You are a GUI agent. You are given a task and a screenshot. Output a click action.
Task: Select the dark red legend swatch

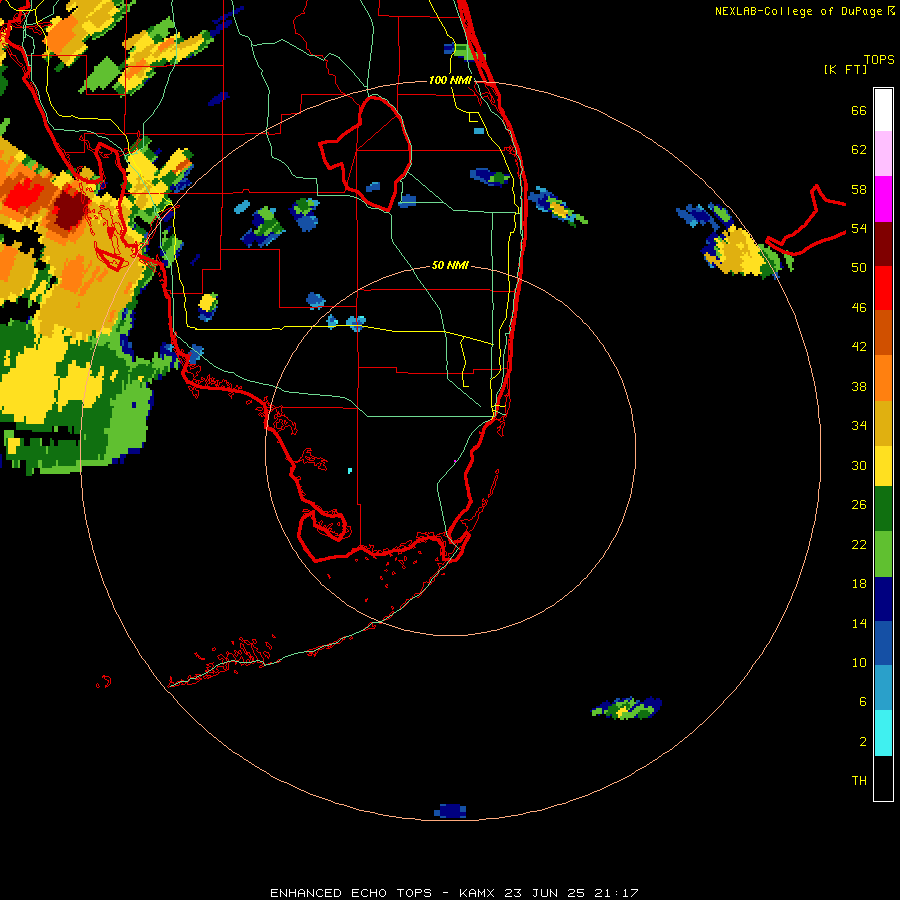(x=883, y=243)
